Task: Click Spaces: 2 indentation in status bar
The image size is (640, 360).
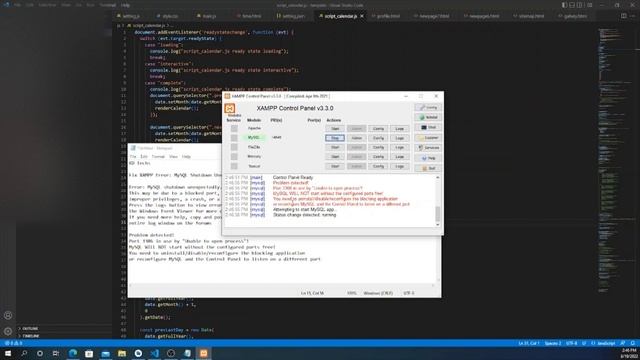Action: tap(553, 343)
